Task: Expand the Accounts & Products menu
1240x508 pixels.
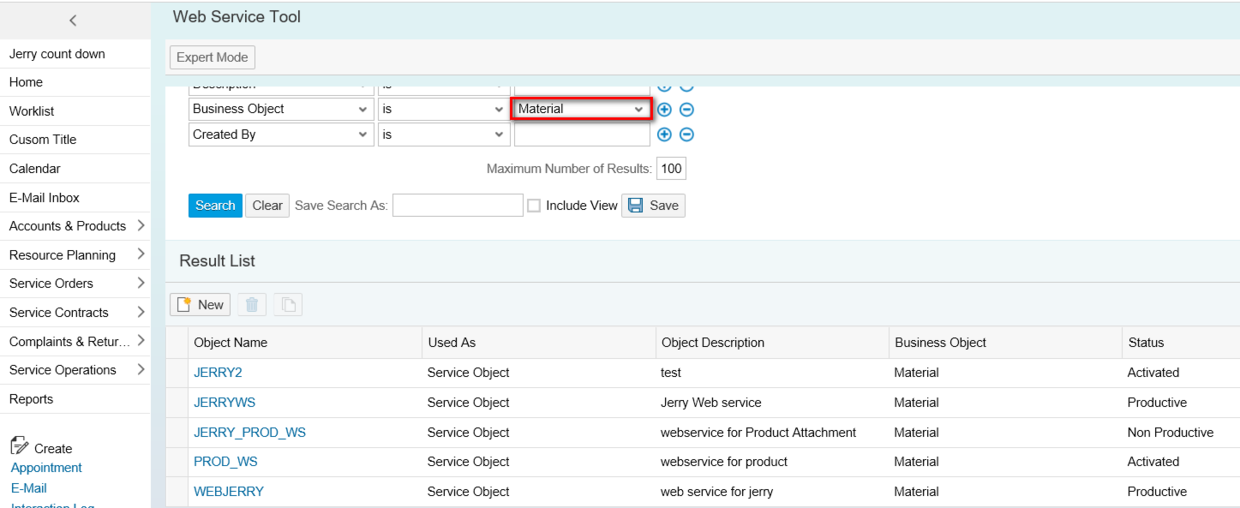Action: (140, 226)
